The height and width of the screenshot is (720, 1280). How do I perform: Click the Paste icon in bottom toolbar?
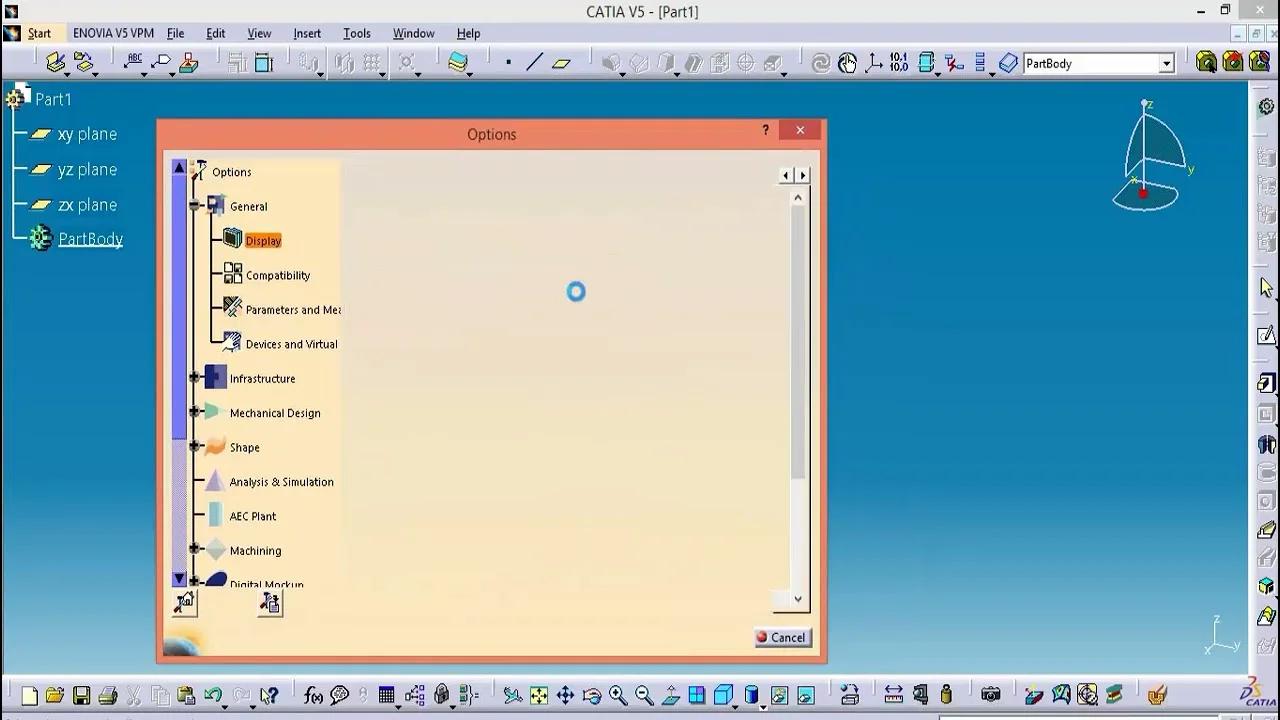[x=186, y=695]
